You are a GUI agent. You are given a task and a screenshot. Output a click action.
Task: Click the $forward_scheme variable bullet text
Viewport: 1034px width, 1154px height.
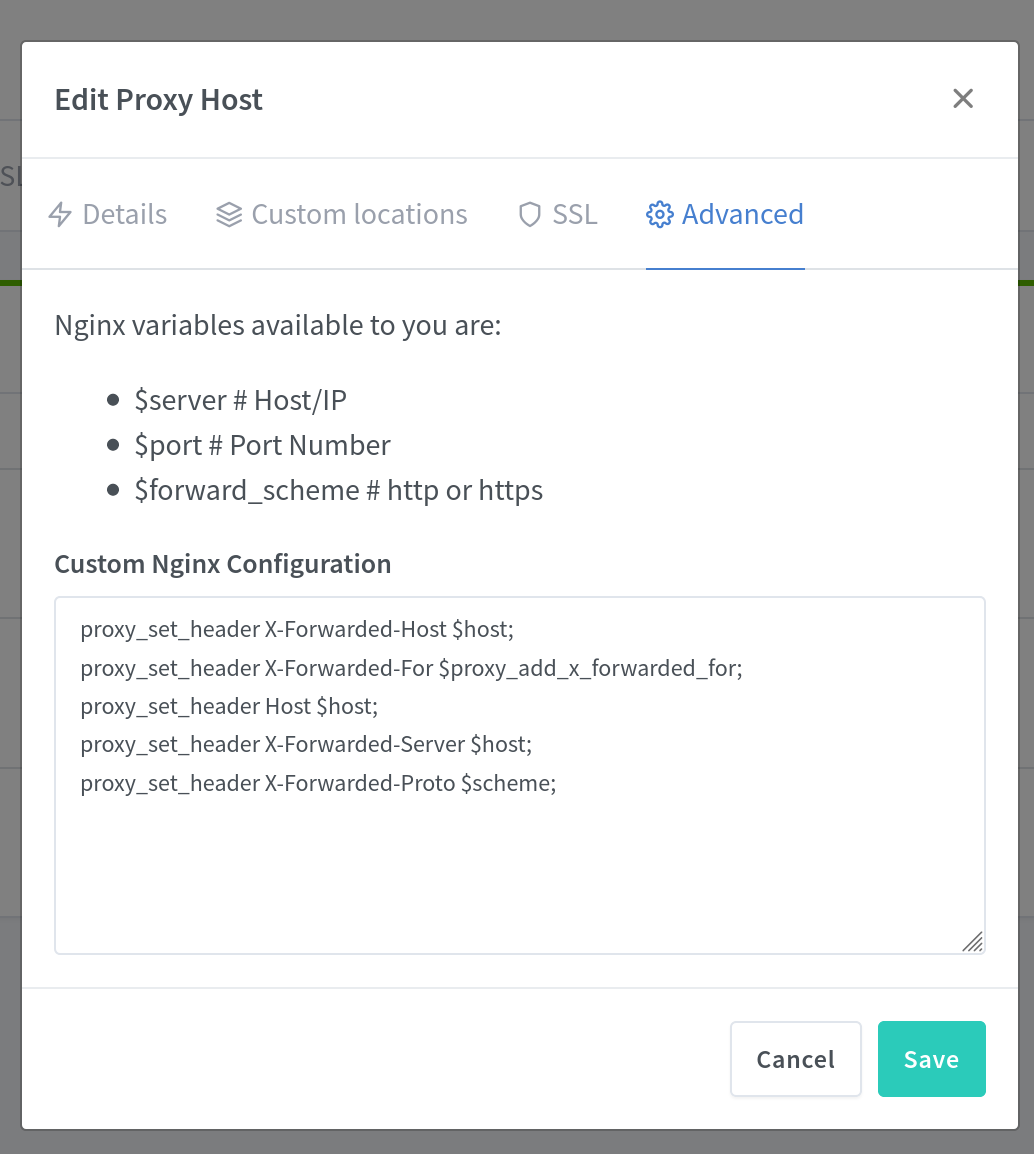(338, 491)
